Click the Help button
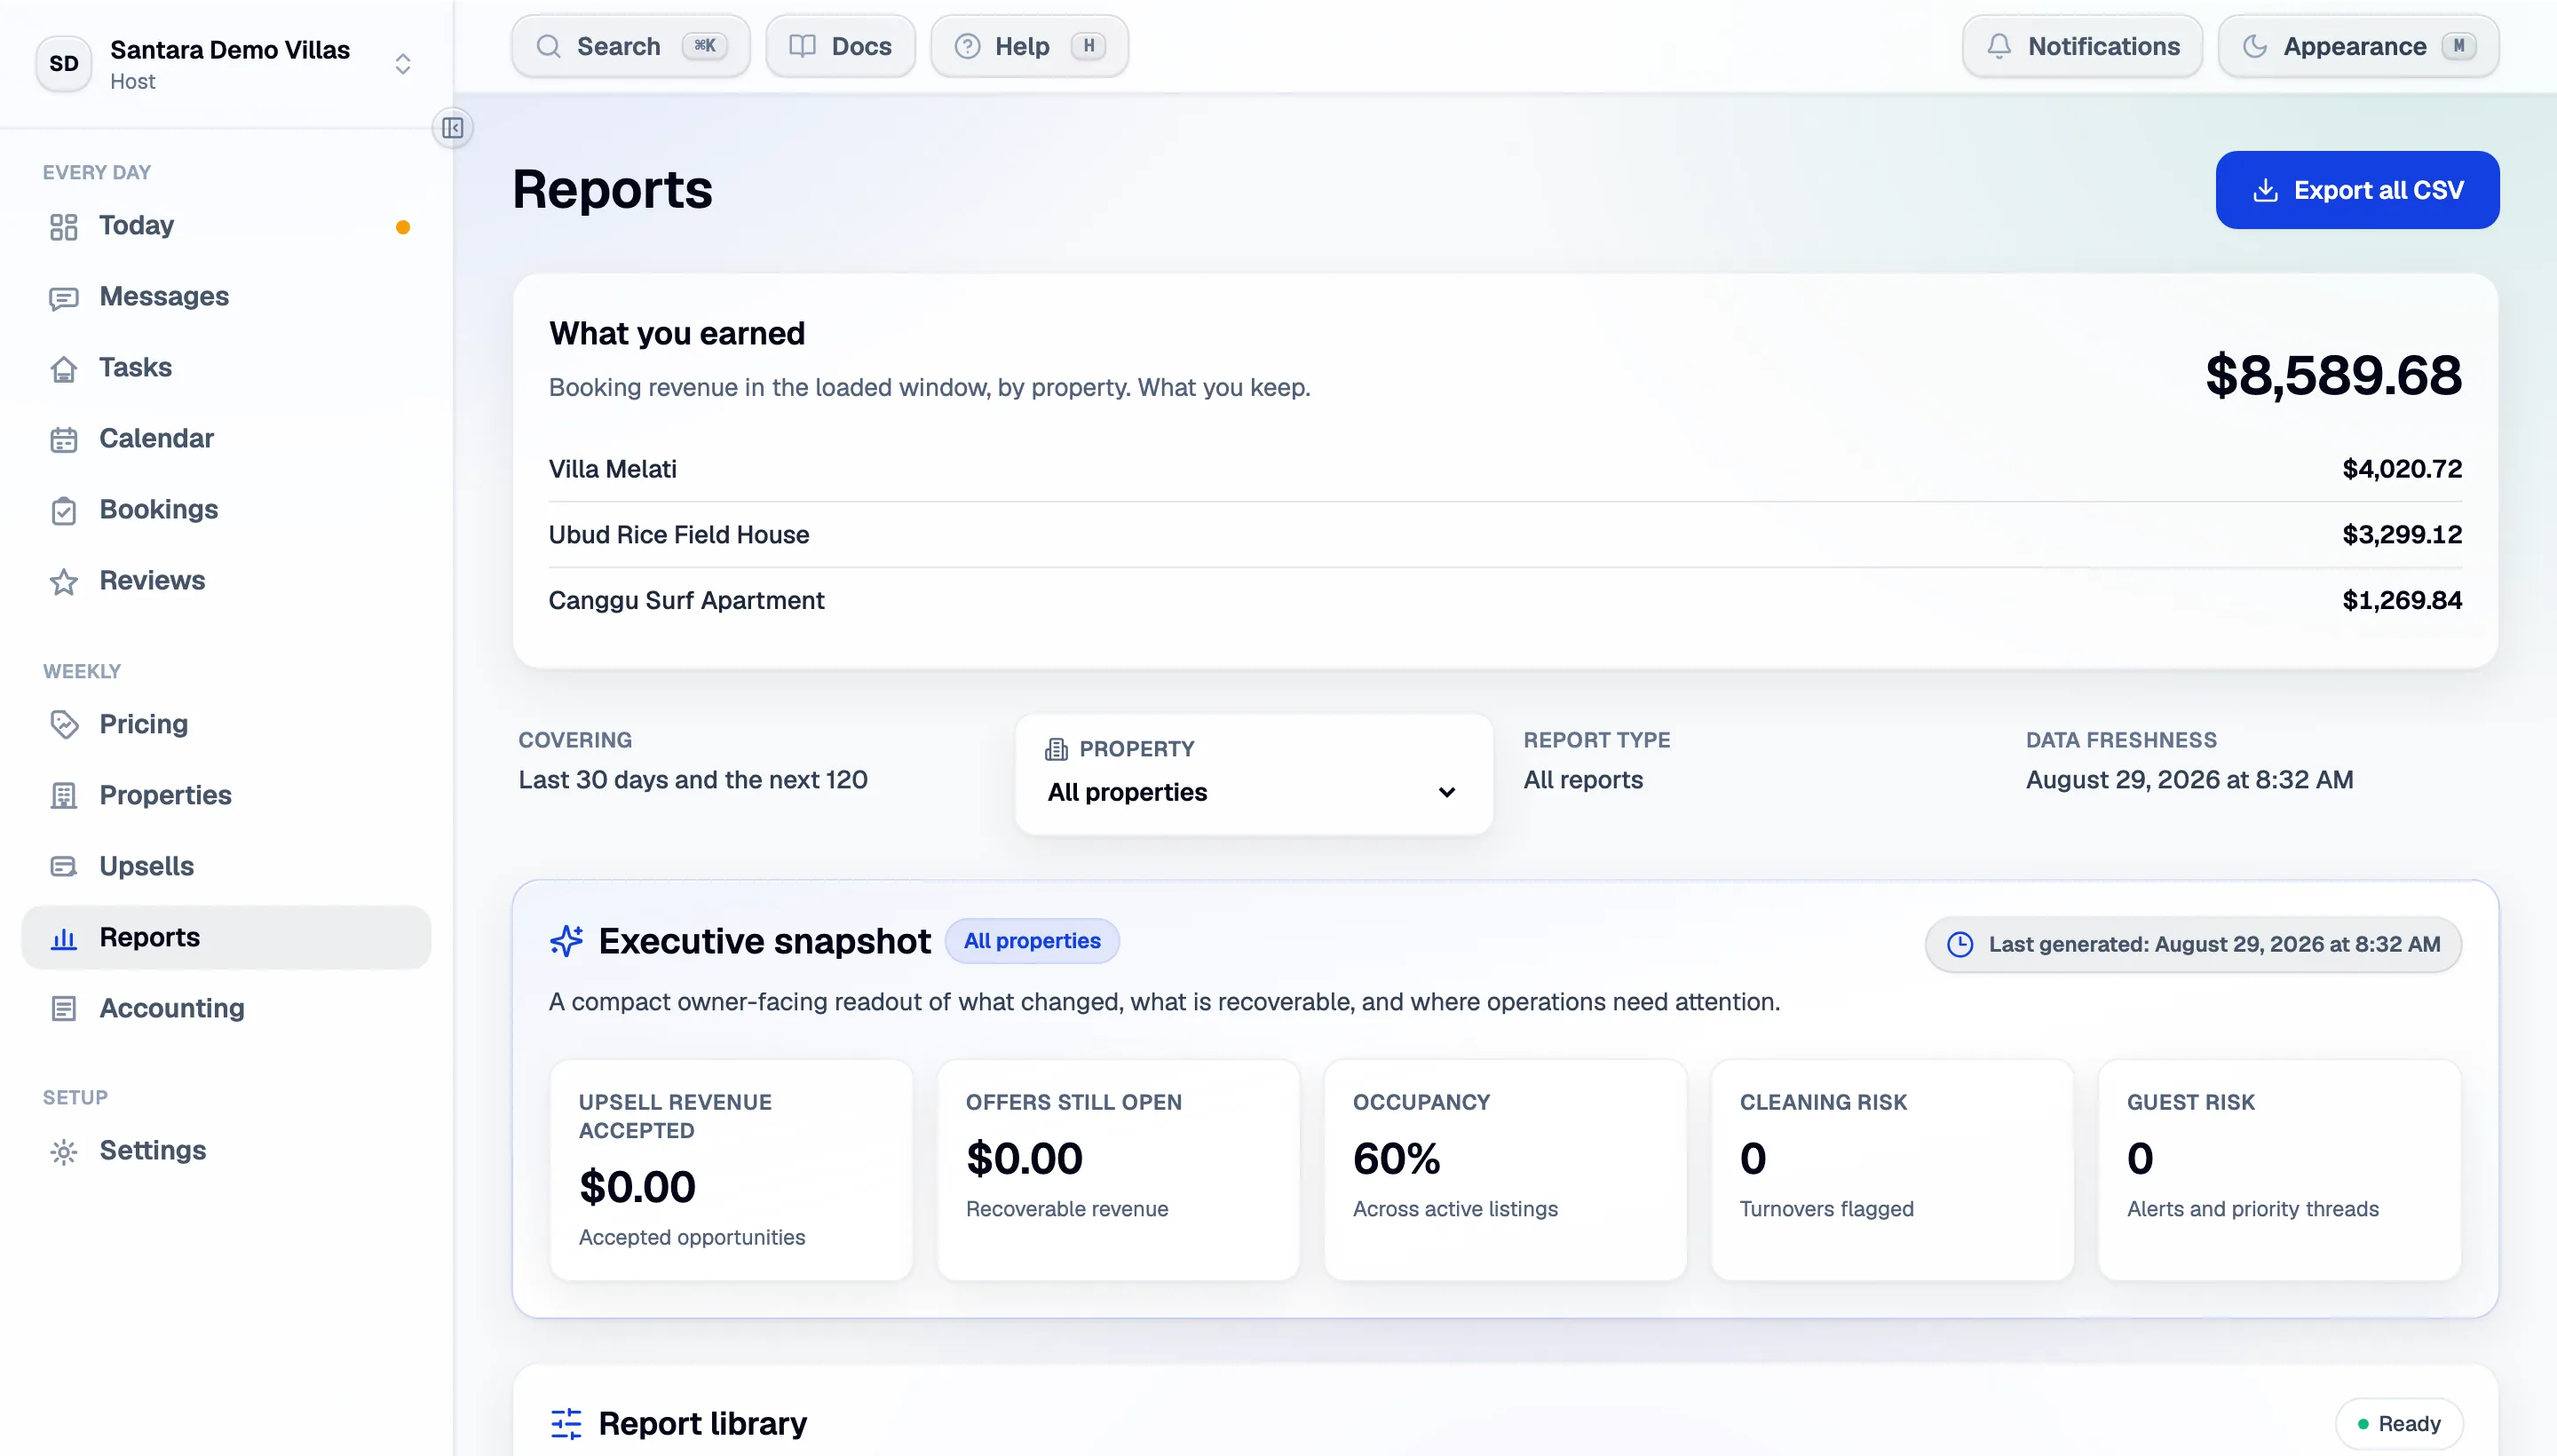The width and height of the screenshot is (2557, 1456). pyautogui.click(x=1029, y=46)
